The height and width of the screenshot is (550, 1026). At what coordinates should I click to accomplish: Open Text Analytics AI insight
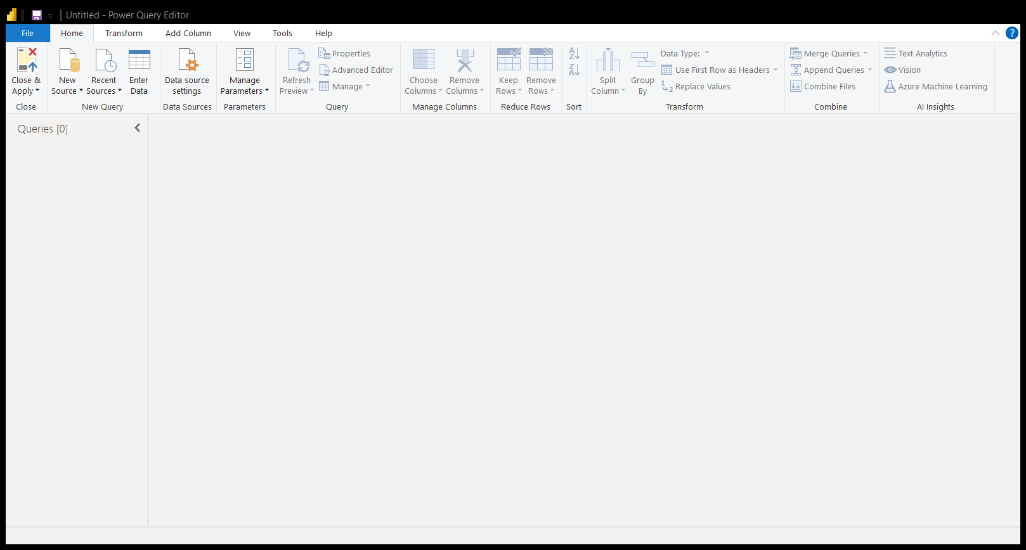click(915, 54)
